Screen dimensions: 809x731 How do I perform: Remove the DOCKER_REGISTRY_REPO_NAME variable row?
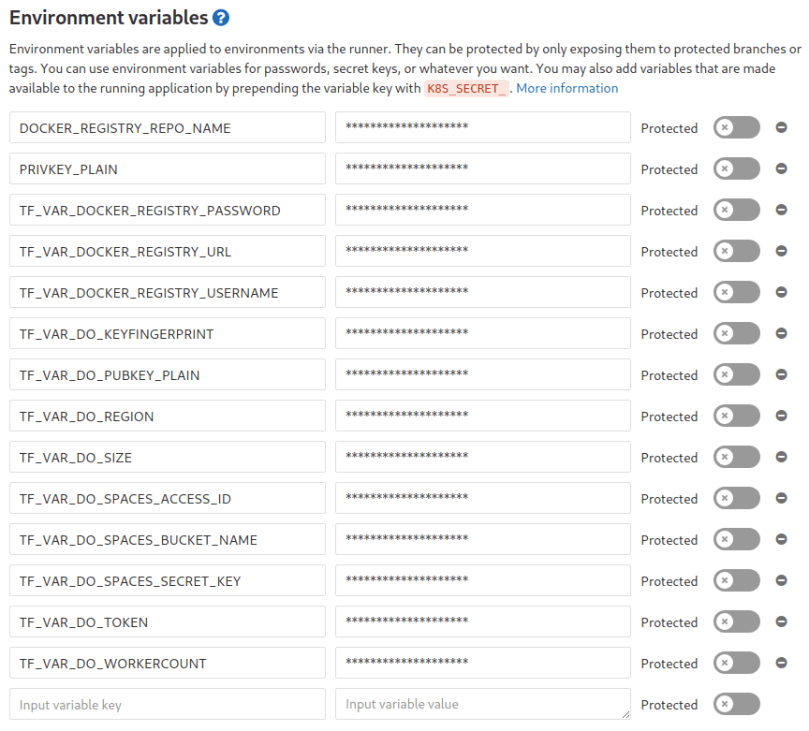(781, 128)
